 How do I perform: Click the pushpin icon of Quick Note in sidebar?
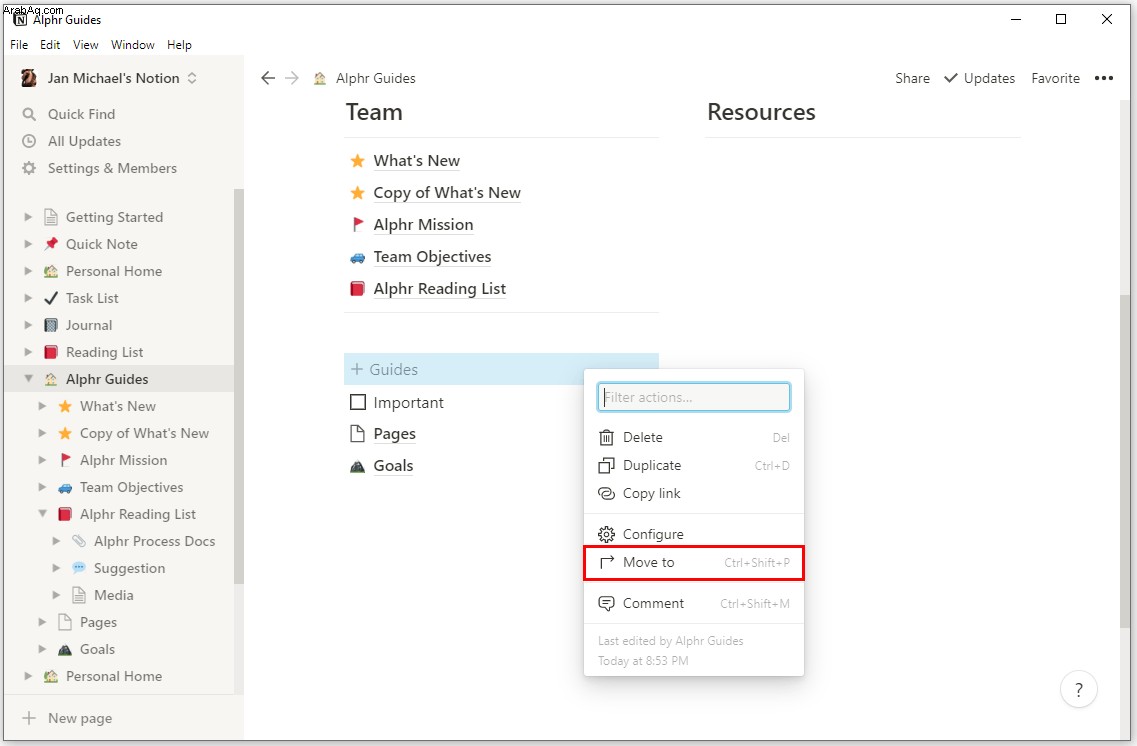pos(51,244)
